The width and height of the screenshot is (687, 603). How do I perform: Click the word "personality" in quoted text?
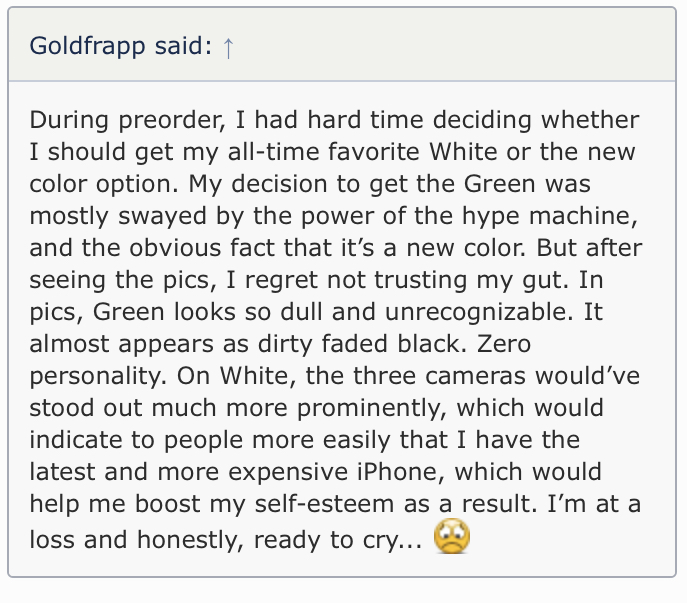pos(98,376)
